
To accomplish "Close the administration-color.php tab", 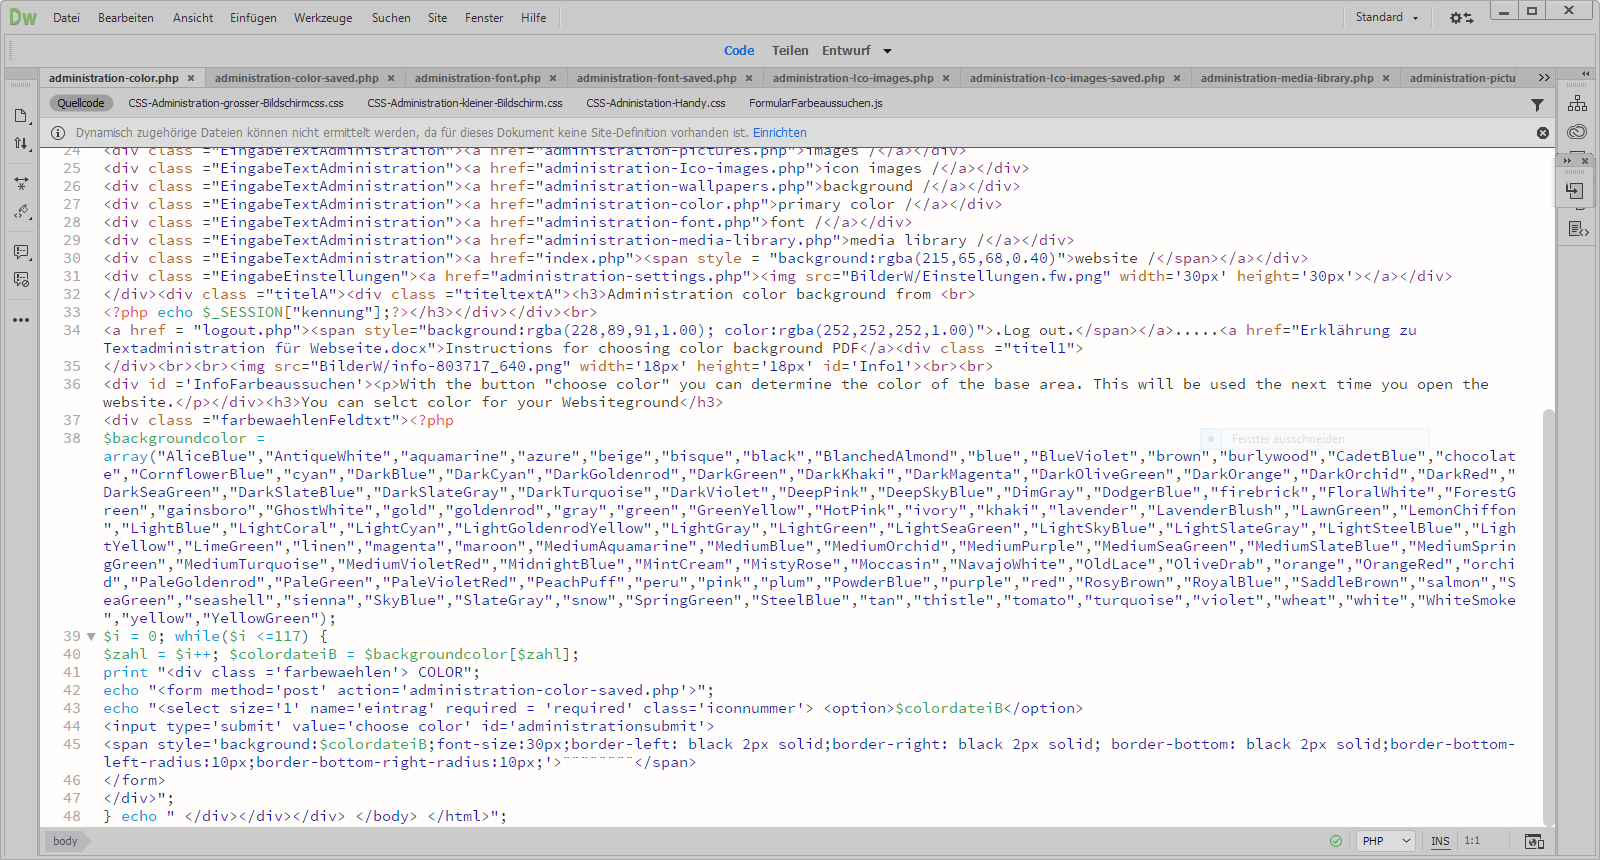I will pos(191,78).
